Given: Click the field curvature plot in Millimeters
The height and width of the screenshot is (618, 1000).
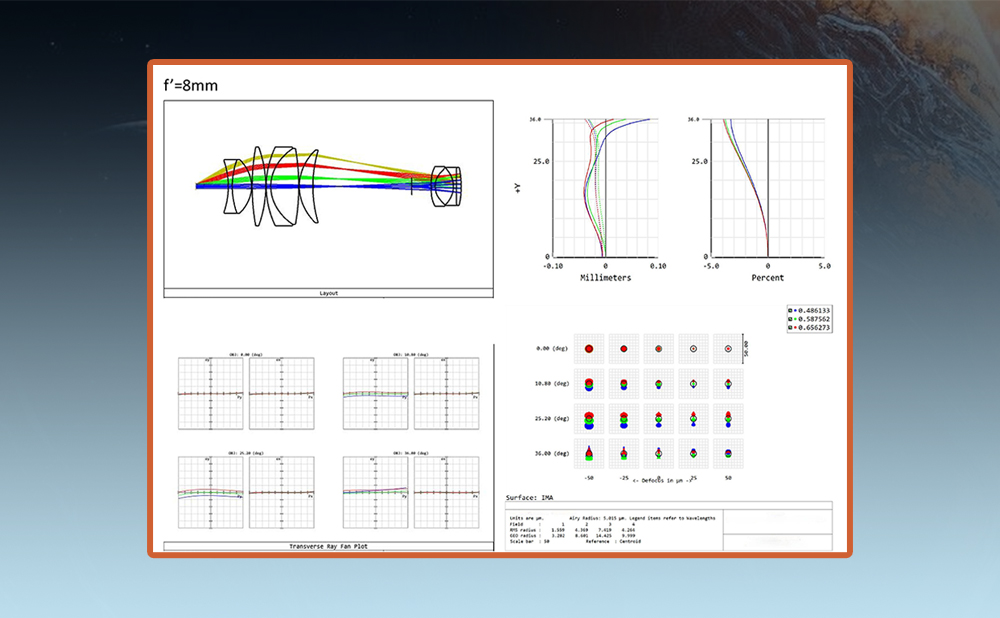Looking at the screenshot, I should pos(605,188).
